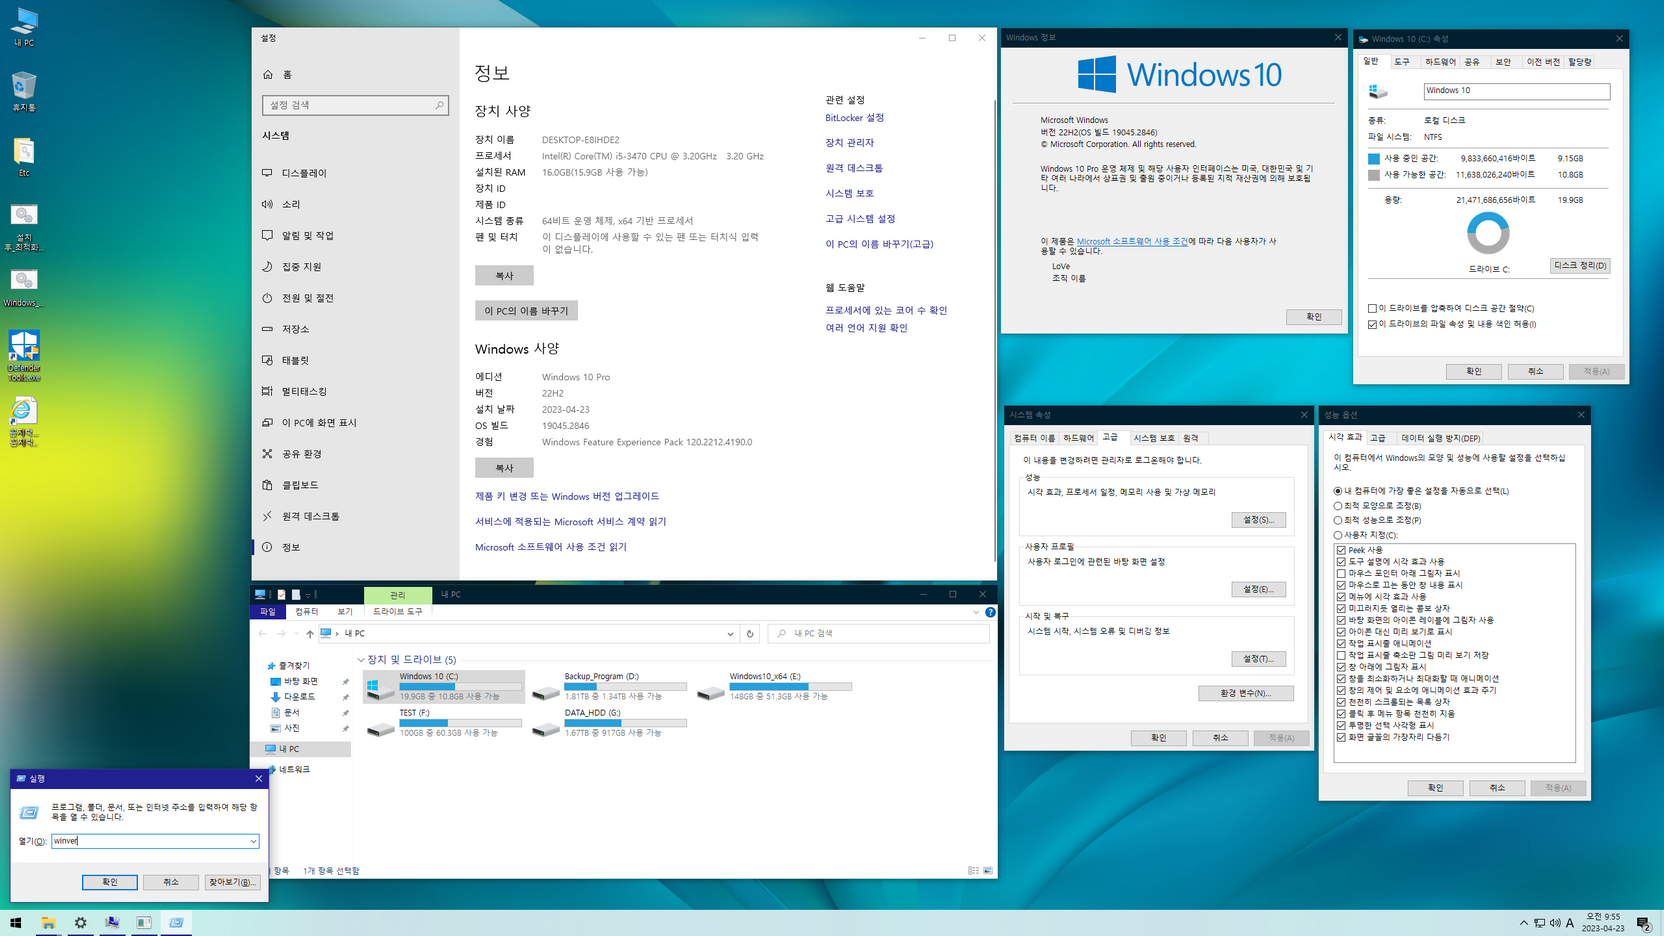Click the drive label field in C: properties
The height and width of the screenshot is (936, 1664).
pyautogui.click(x=1516, y=91)
